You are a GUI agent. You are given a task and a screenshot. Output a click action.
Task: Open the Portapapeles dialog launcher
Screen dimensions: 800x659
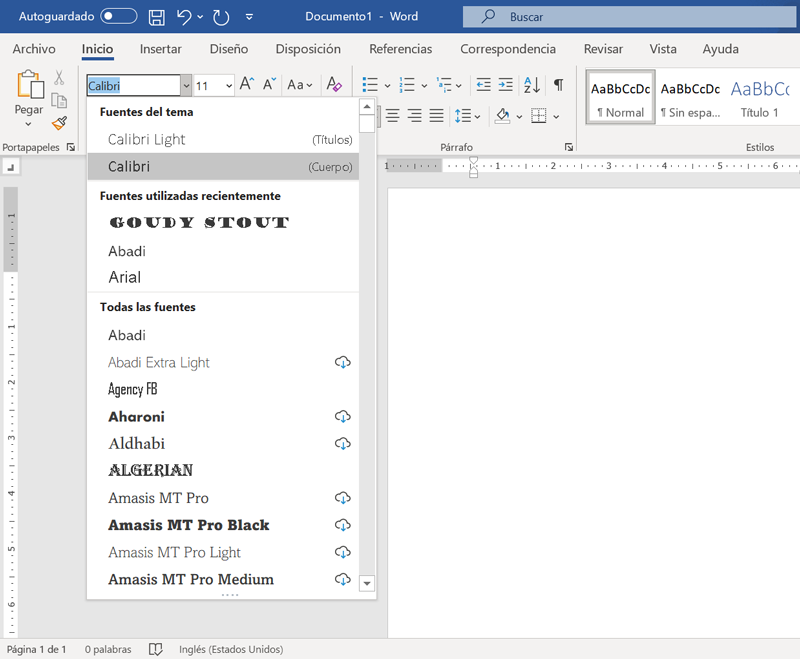point(71,147)
